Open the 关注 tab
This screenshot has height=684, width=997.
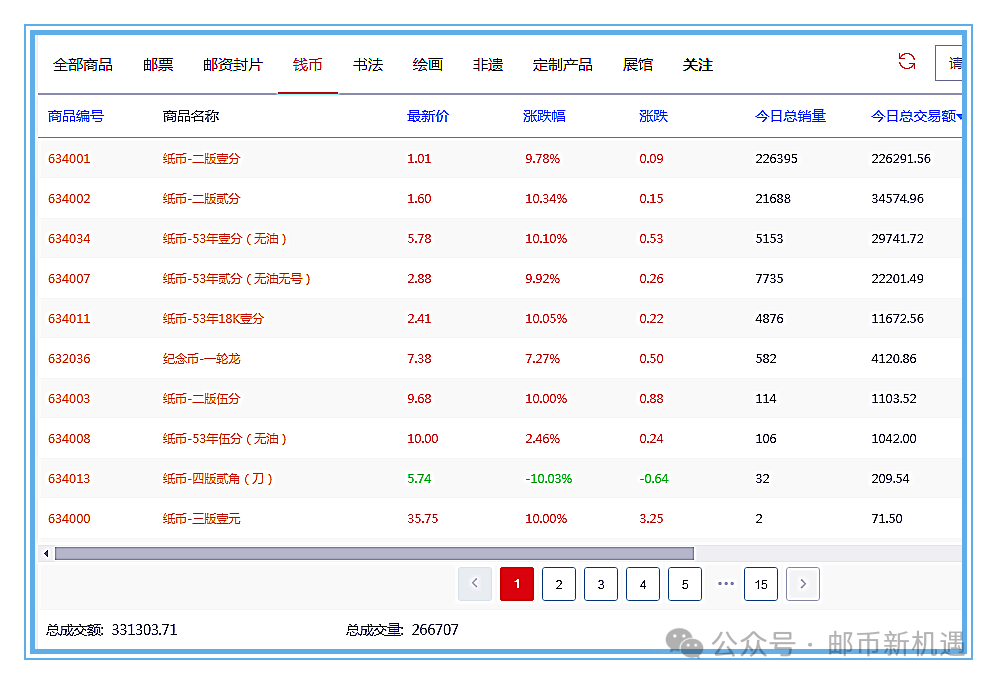tap(698, 65)
